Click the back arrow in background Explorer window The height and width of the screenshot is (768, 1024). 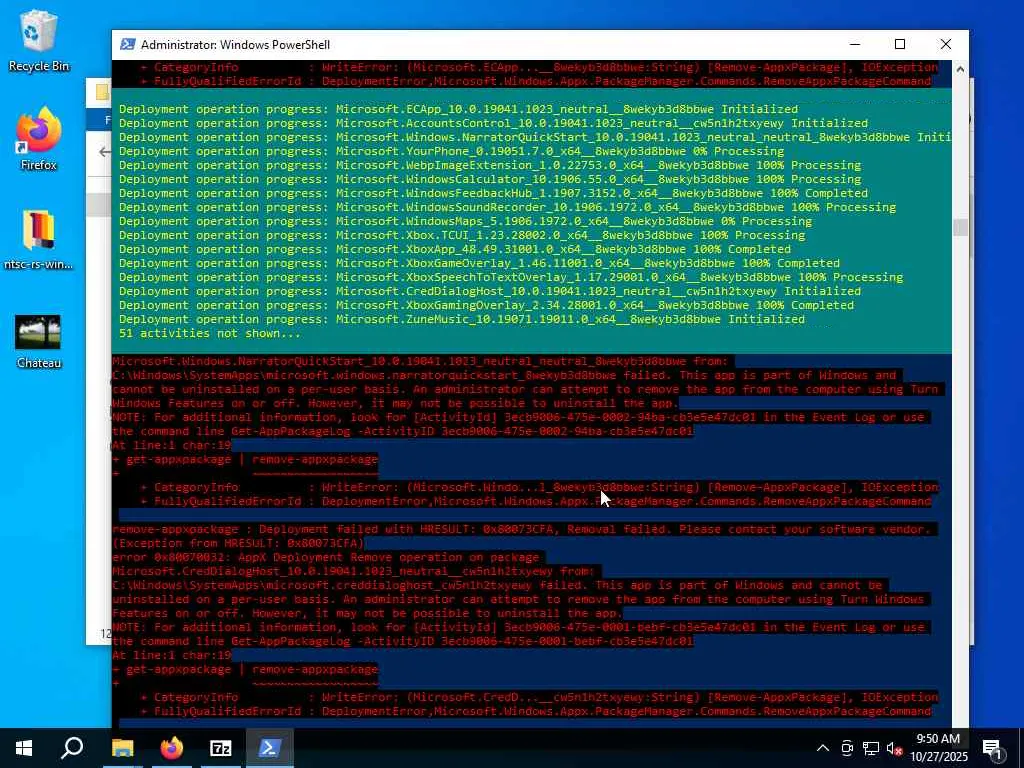coord(104,152)
